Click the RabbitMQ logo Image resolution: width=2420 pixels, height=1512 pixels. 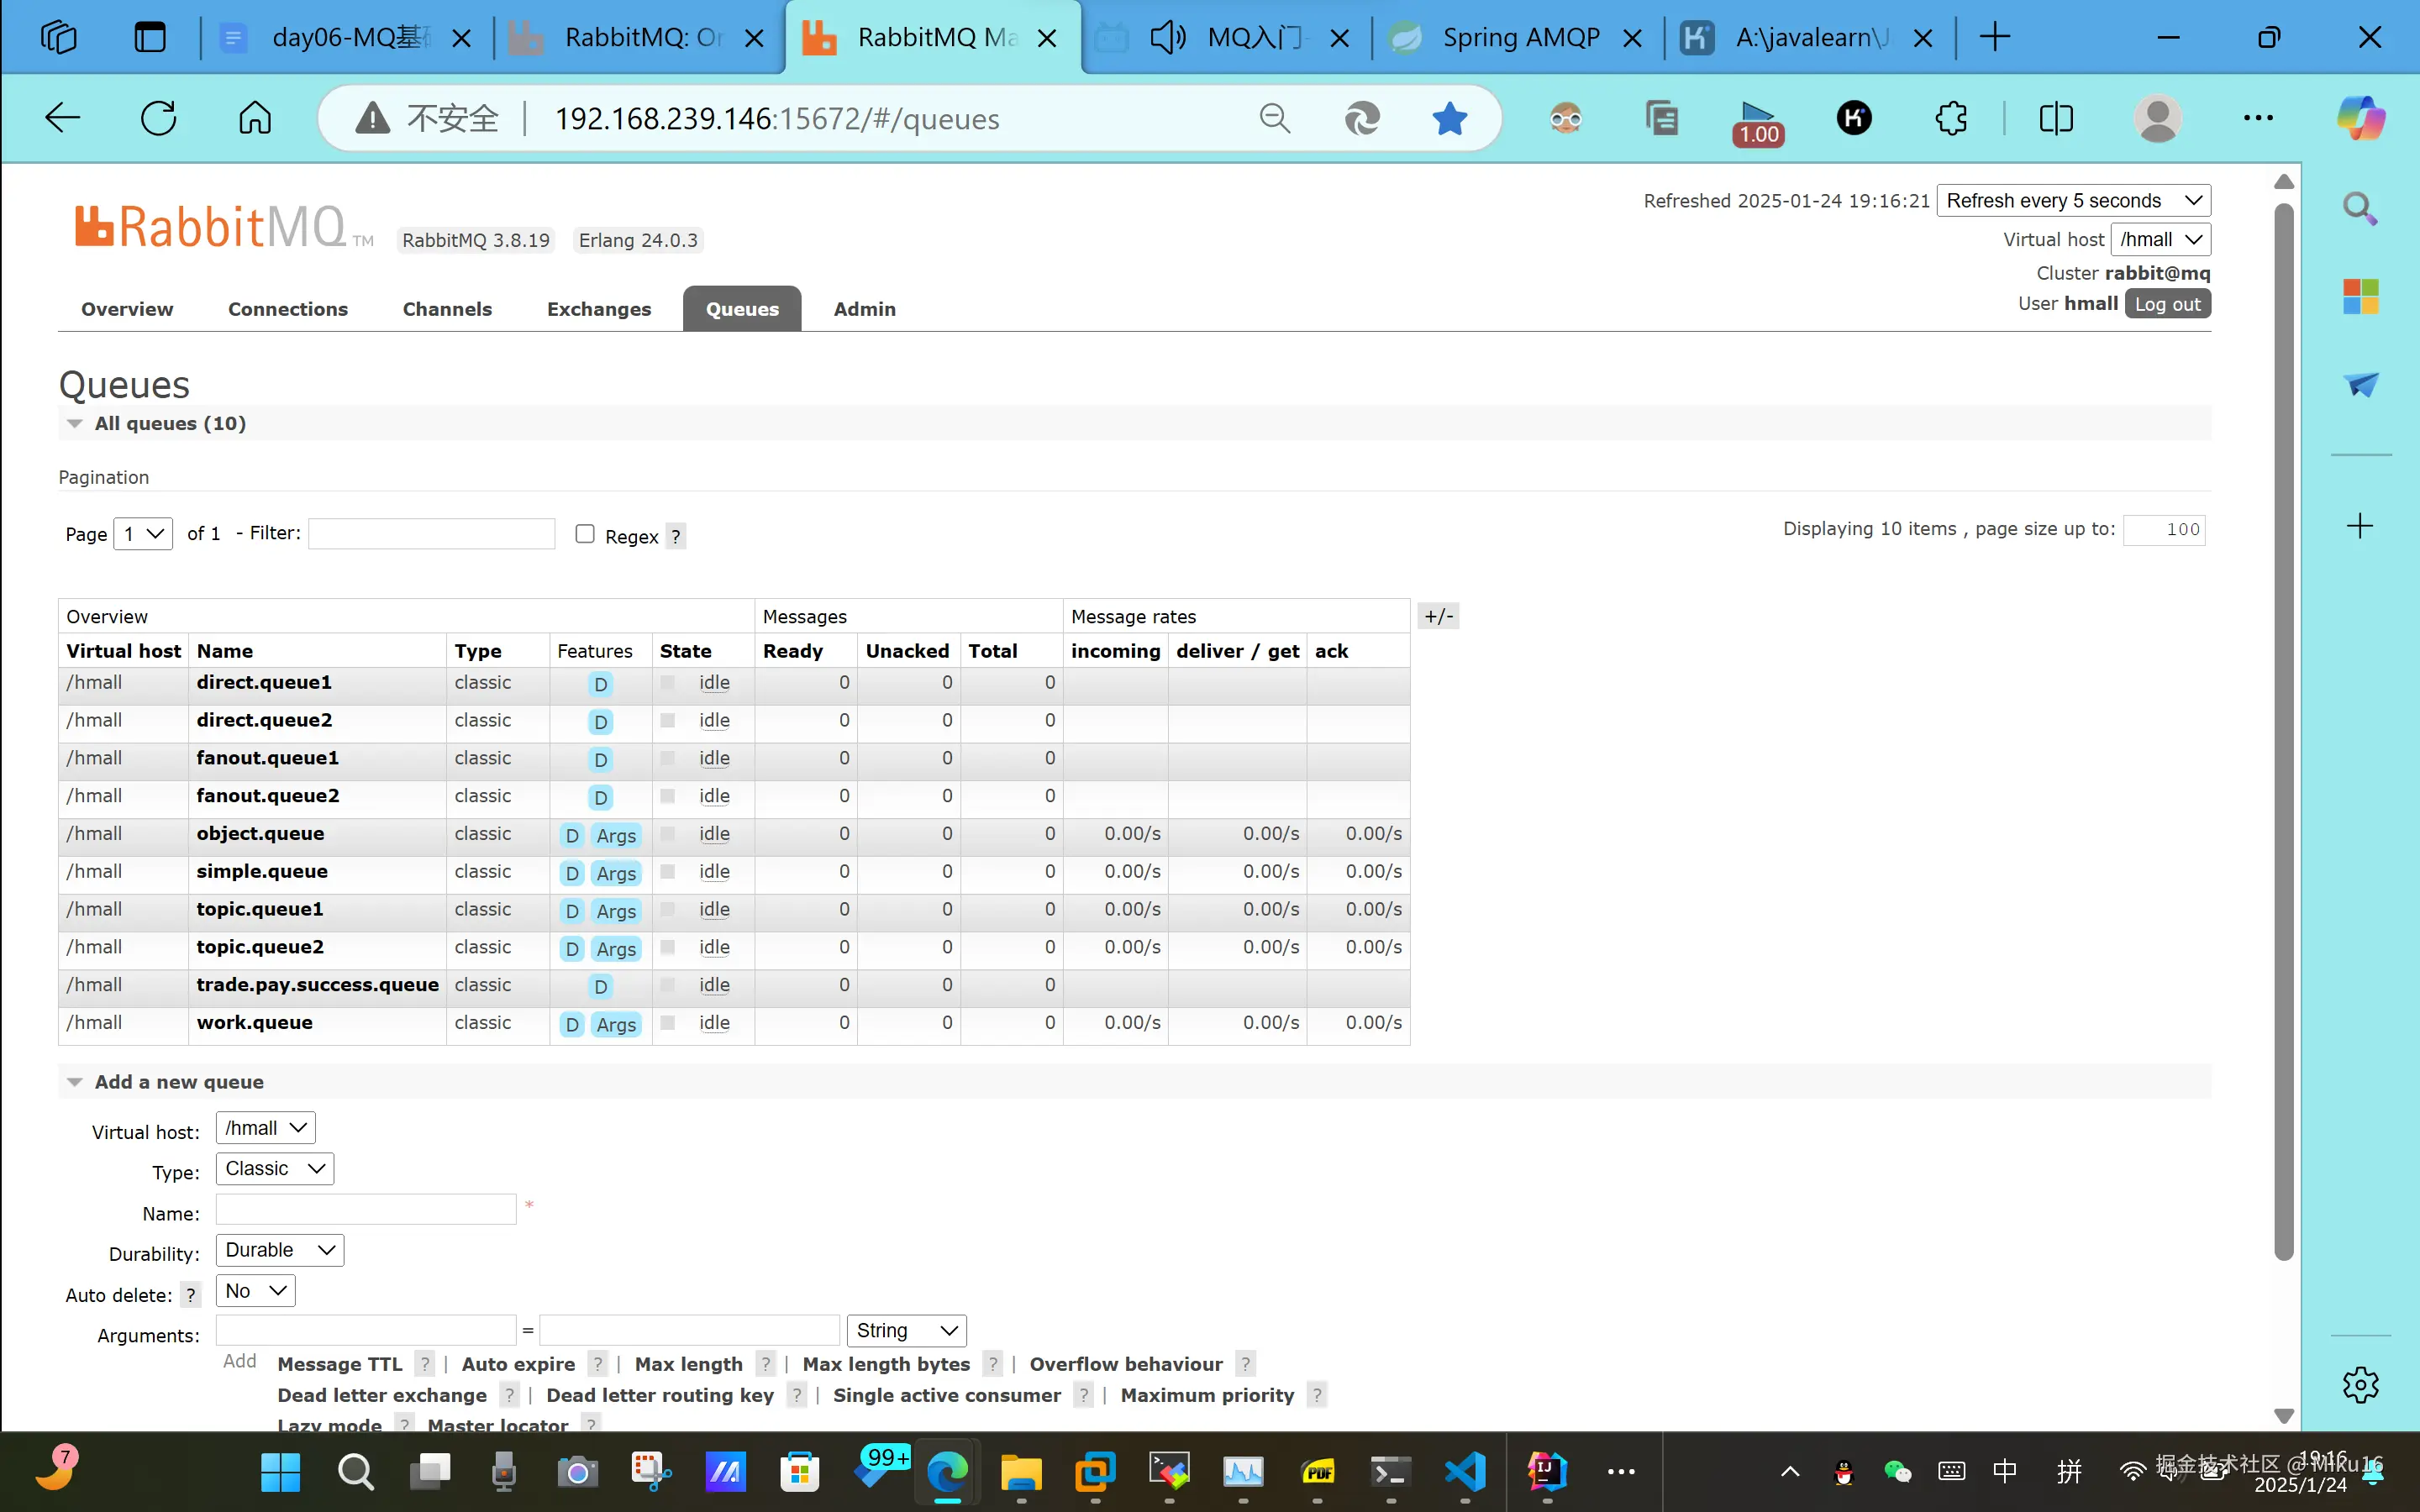coord(210,227)
